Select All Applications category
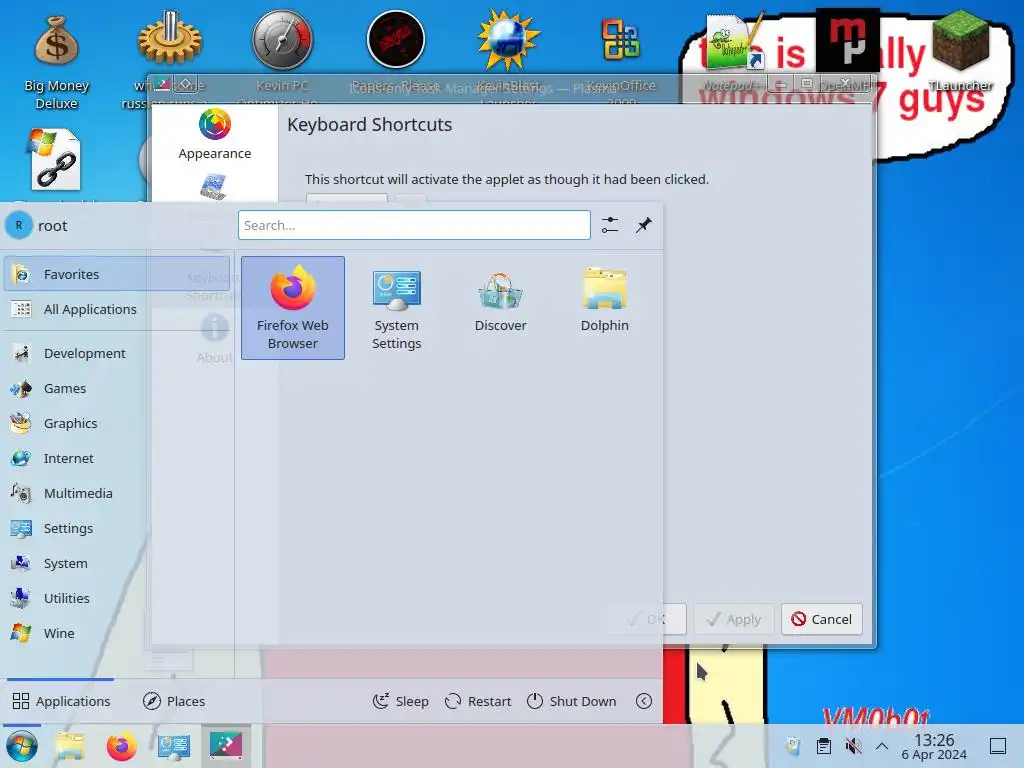The image size is (1024, 768). tap(117, 310)
